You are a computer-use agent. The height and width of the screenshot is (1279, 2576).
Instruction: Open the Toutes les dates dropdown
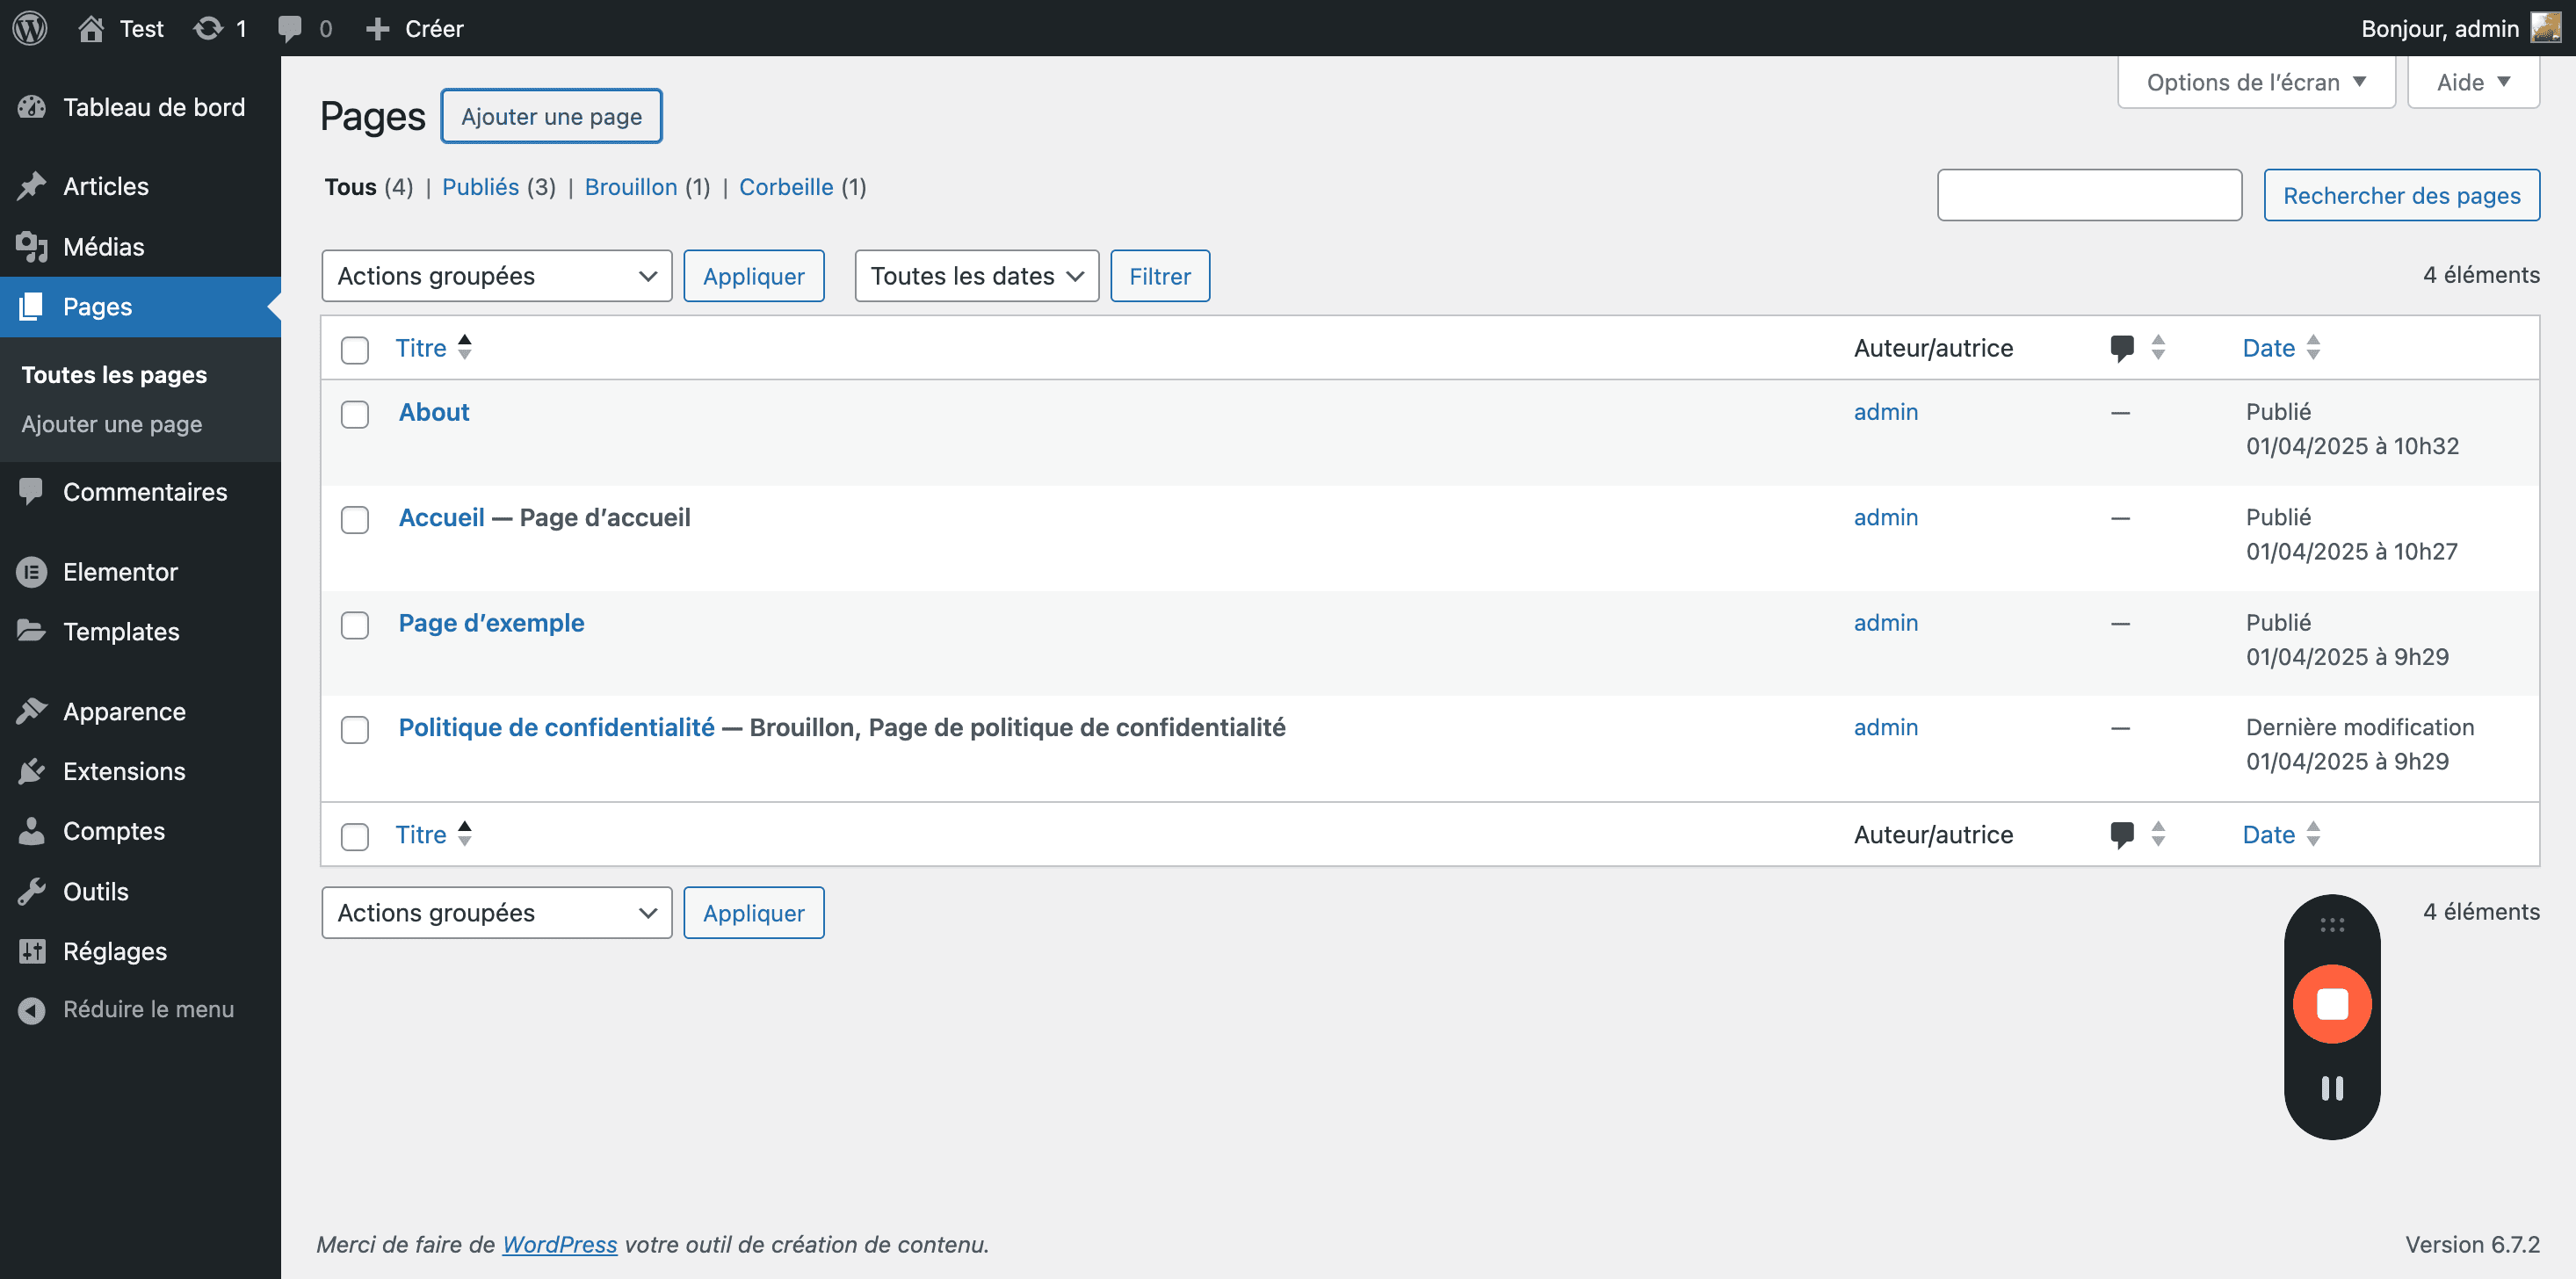pyautogui.click(x=977, y=276)
